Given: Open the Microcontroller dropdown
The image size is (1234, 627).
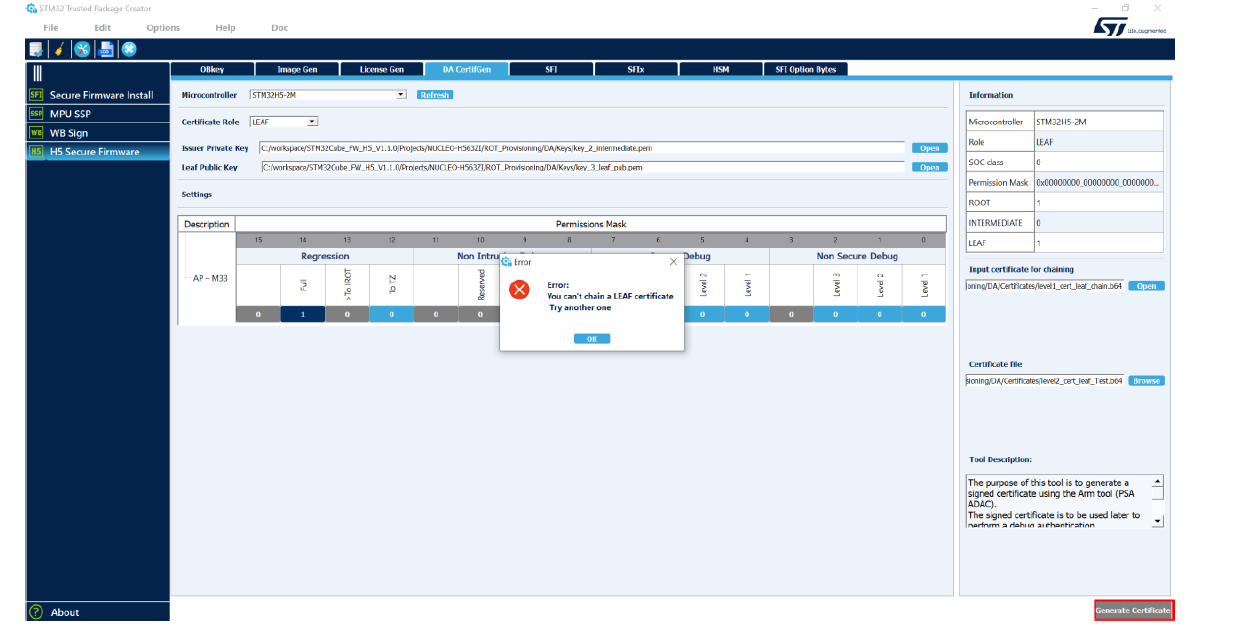Looking at the screenshot, I should click(328, 95).
